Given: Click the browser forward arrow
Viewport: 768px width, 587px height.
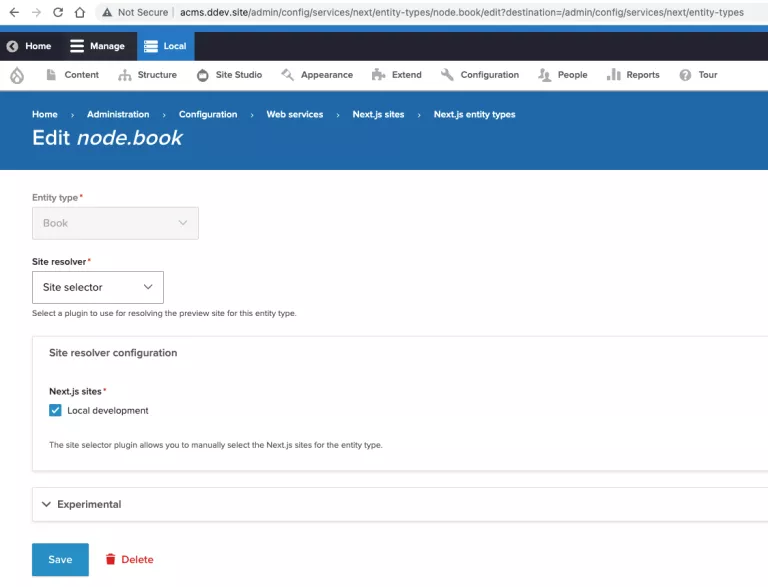Looking at the screenshot, I should click(x=36, y=12).
